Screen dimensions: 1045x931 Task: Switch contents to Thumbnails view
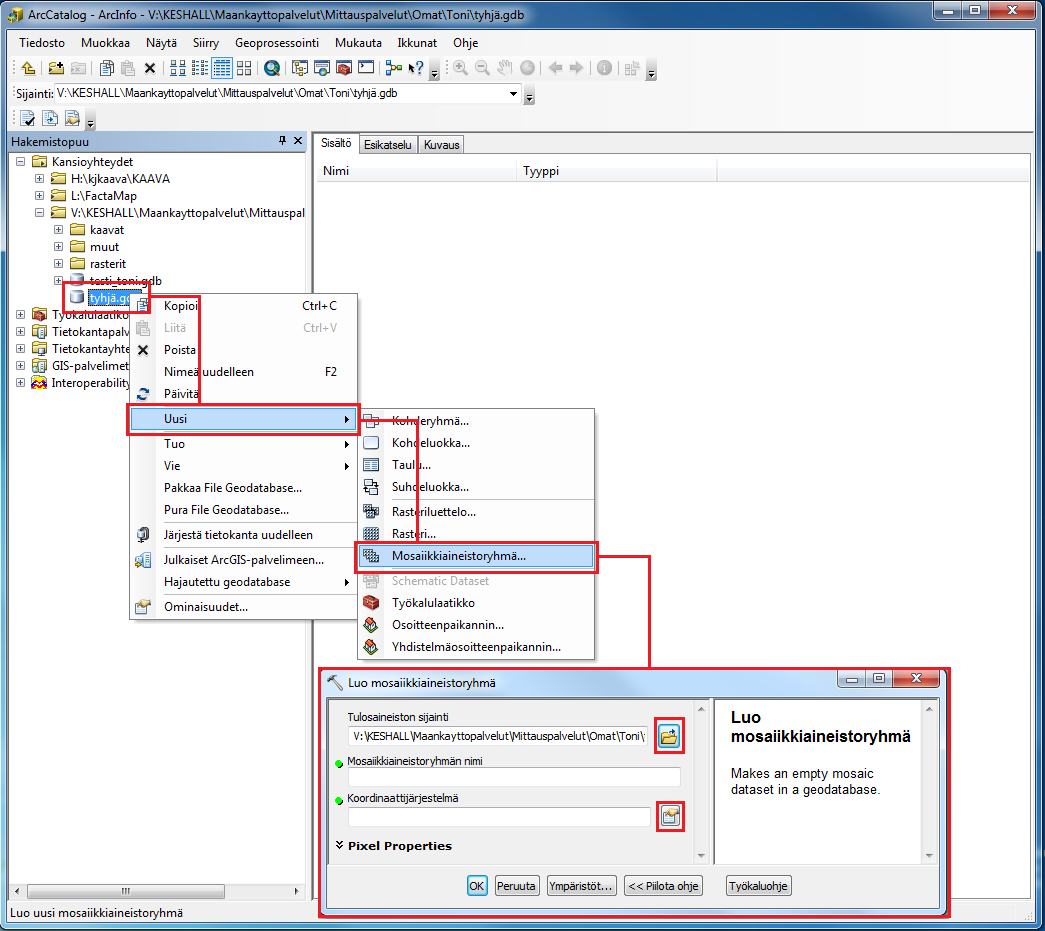click(244, 67)
